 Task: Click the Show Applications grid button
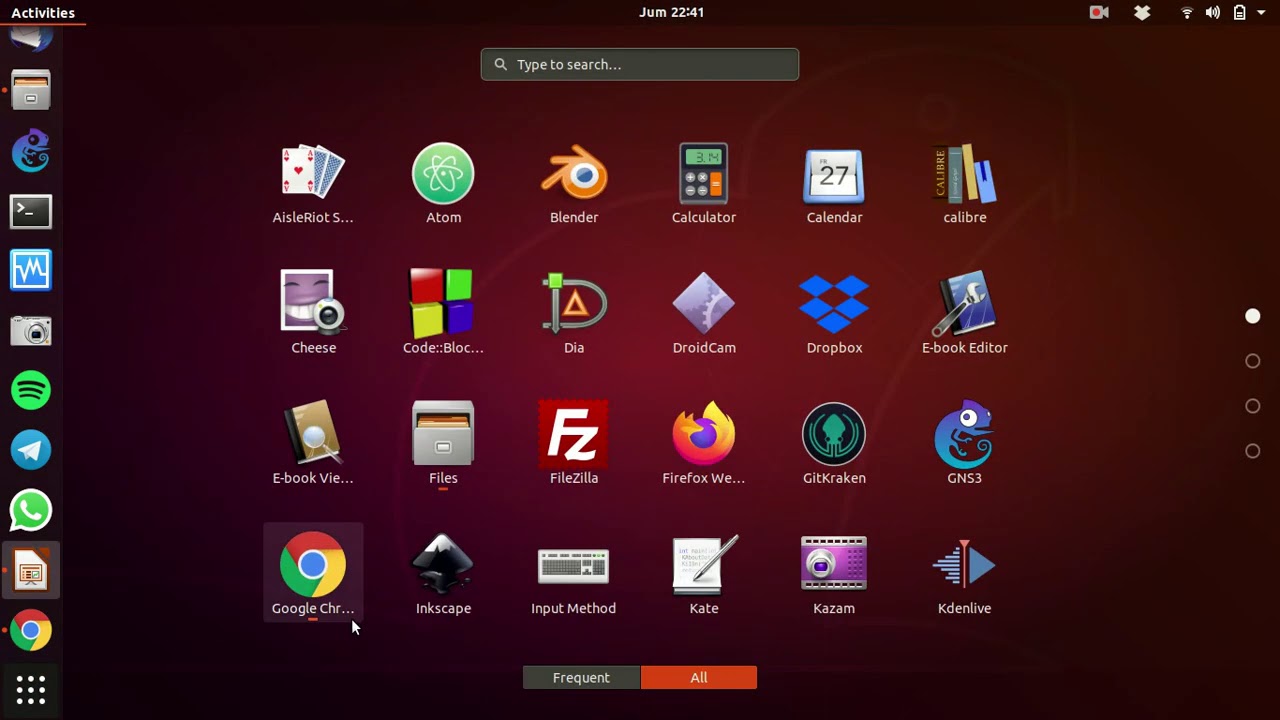tap(31, 690)
